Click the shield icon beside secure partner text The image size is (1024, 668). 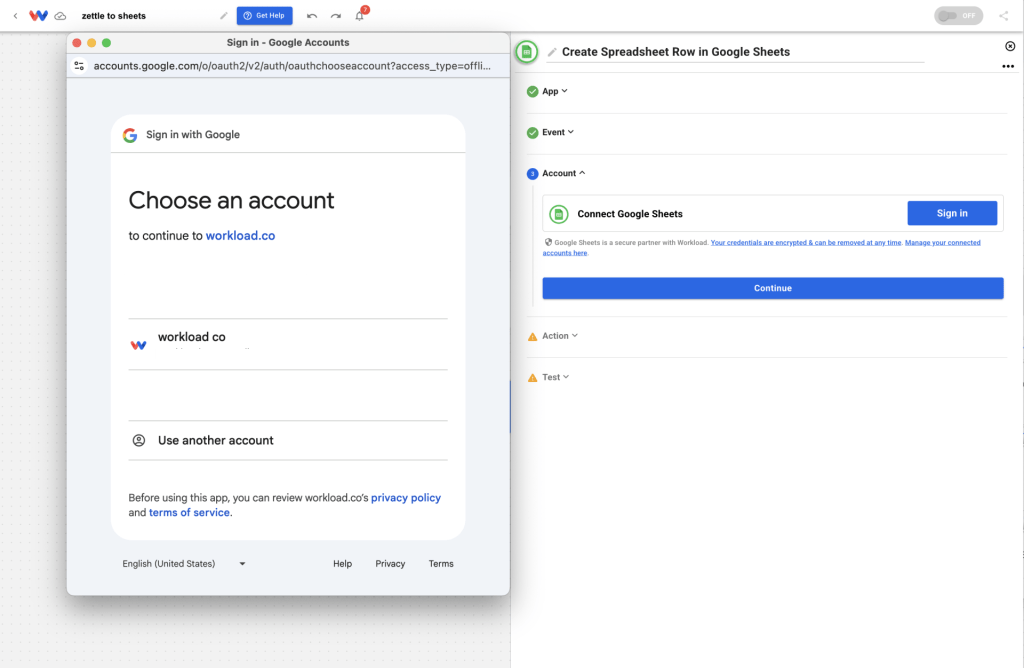[548, 242]
